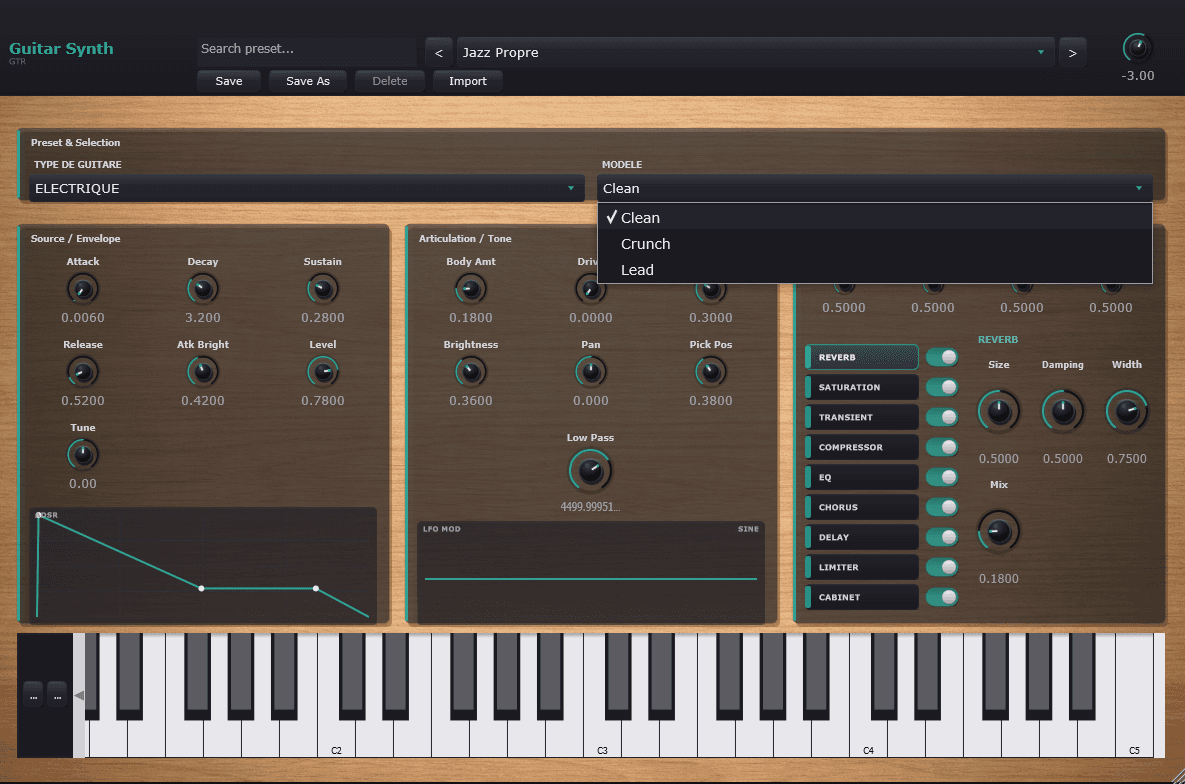1185x784 pixels.
Task: Toggle the Cabinet effect switch
Action: [941, 597]
